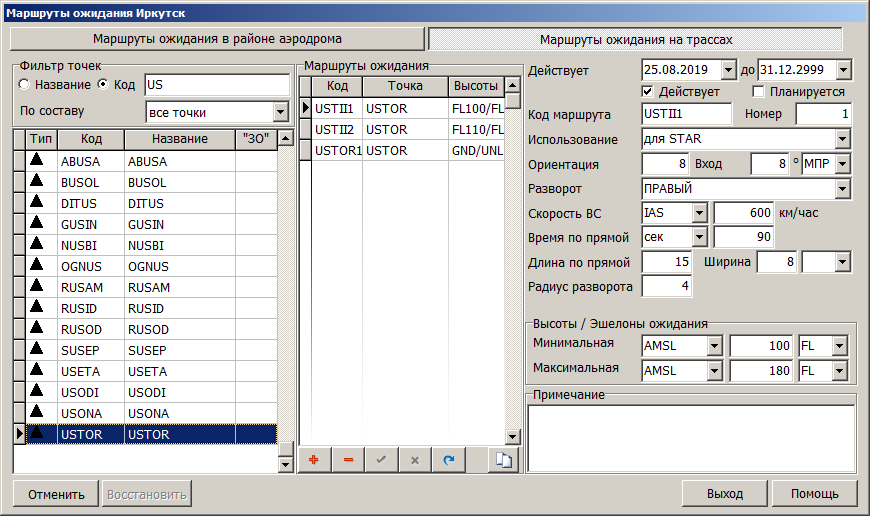
Task: Open the По составу dropdown
Action: [x=280, y=111]
